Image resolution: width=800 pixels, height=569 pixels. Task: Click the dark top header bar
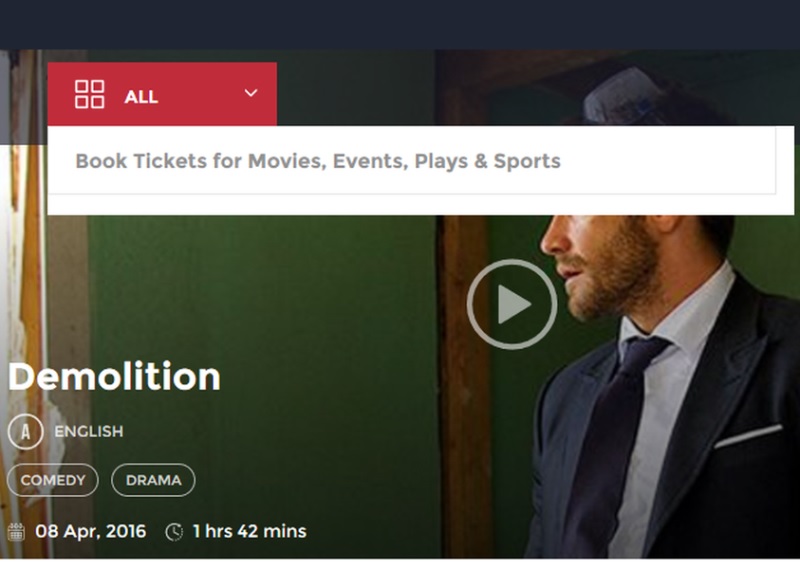pos(400,24)
